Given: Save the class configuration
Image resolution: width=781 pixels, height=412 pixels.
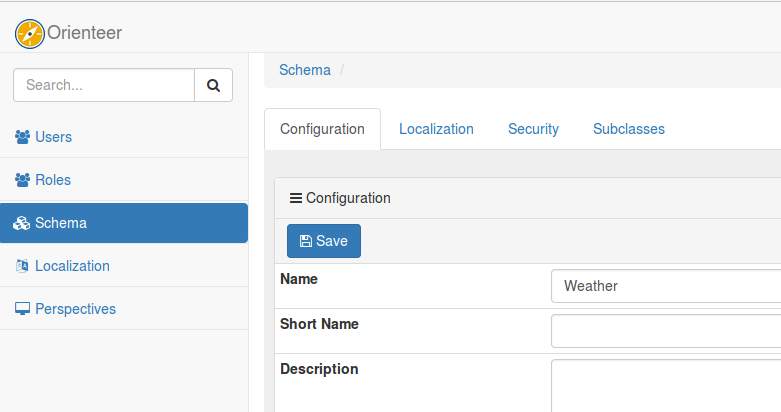Looking at the screenshot, I should pos(323,241).
